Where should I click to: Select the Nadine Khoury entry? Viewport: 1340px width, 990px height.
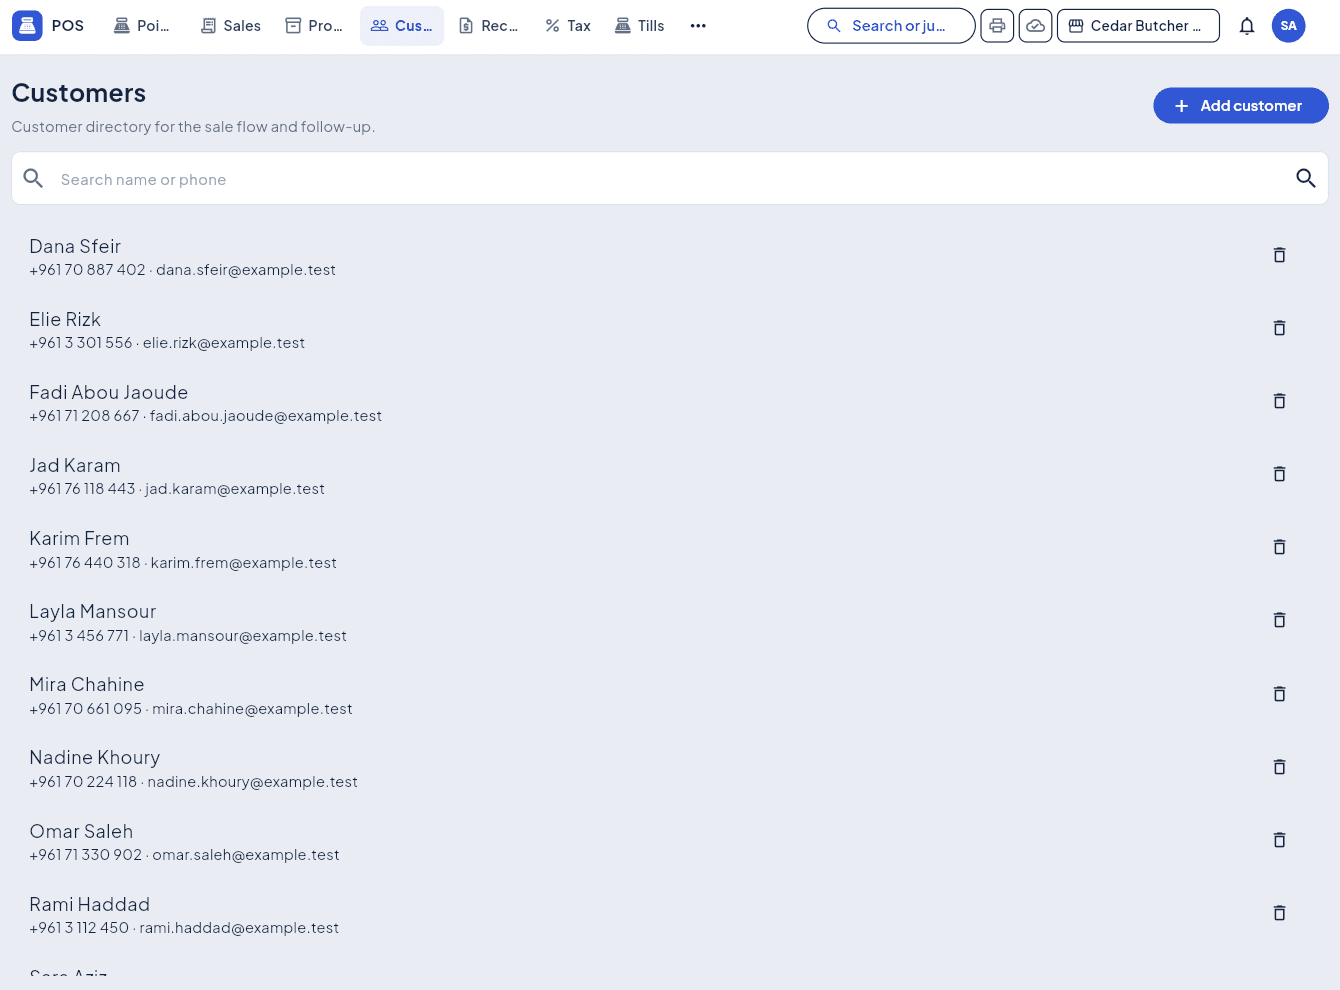coord(670,769)
